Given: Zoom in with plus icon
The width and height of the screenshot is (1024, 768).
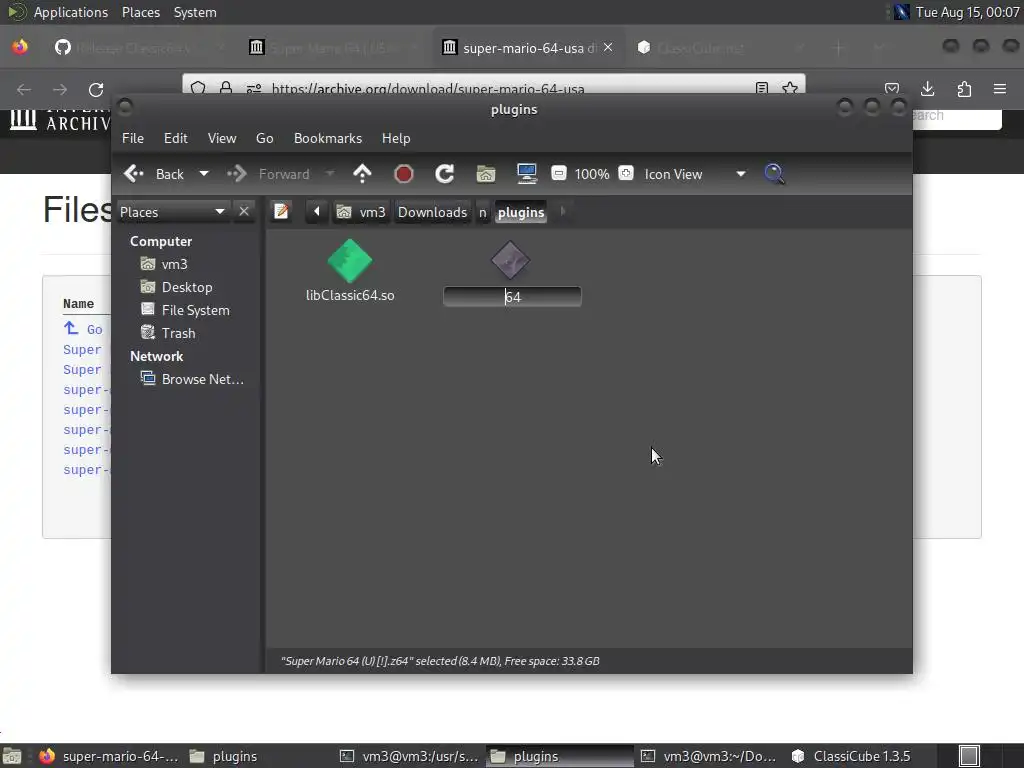Looking at the screenshot, I should tap(626, 174).
